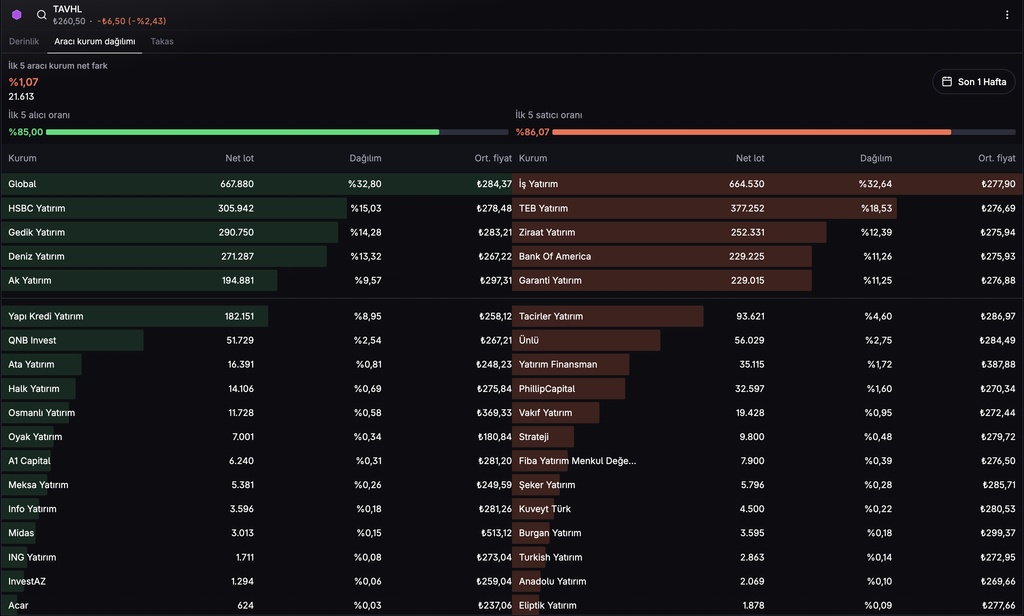The width and height of the screenshot is (1024, 616).
Task: Select the Ünlü seller row
Action: (767, 340)
